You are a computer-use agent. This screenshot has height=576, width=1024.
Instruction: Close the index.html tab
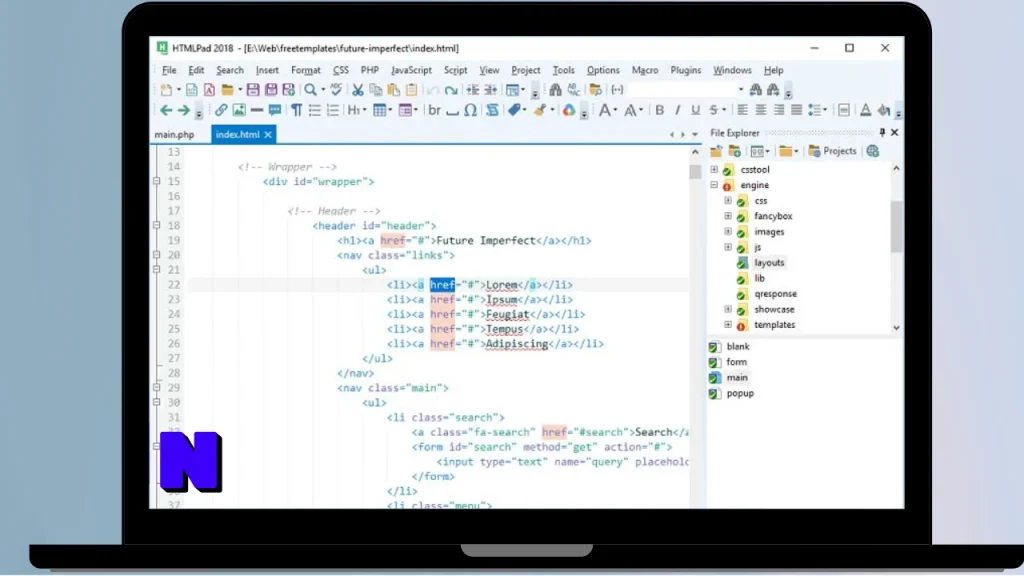click(268, 135)
